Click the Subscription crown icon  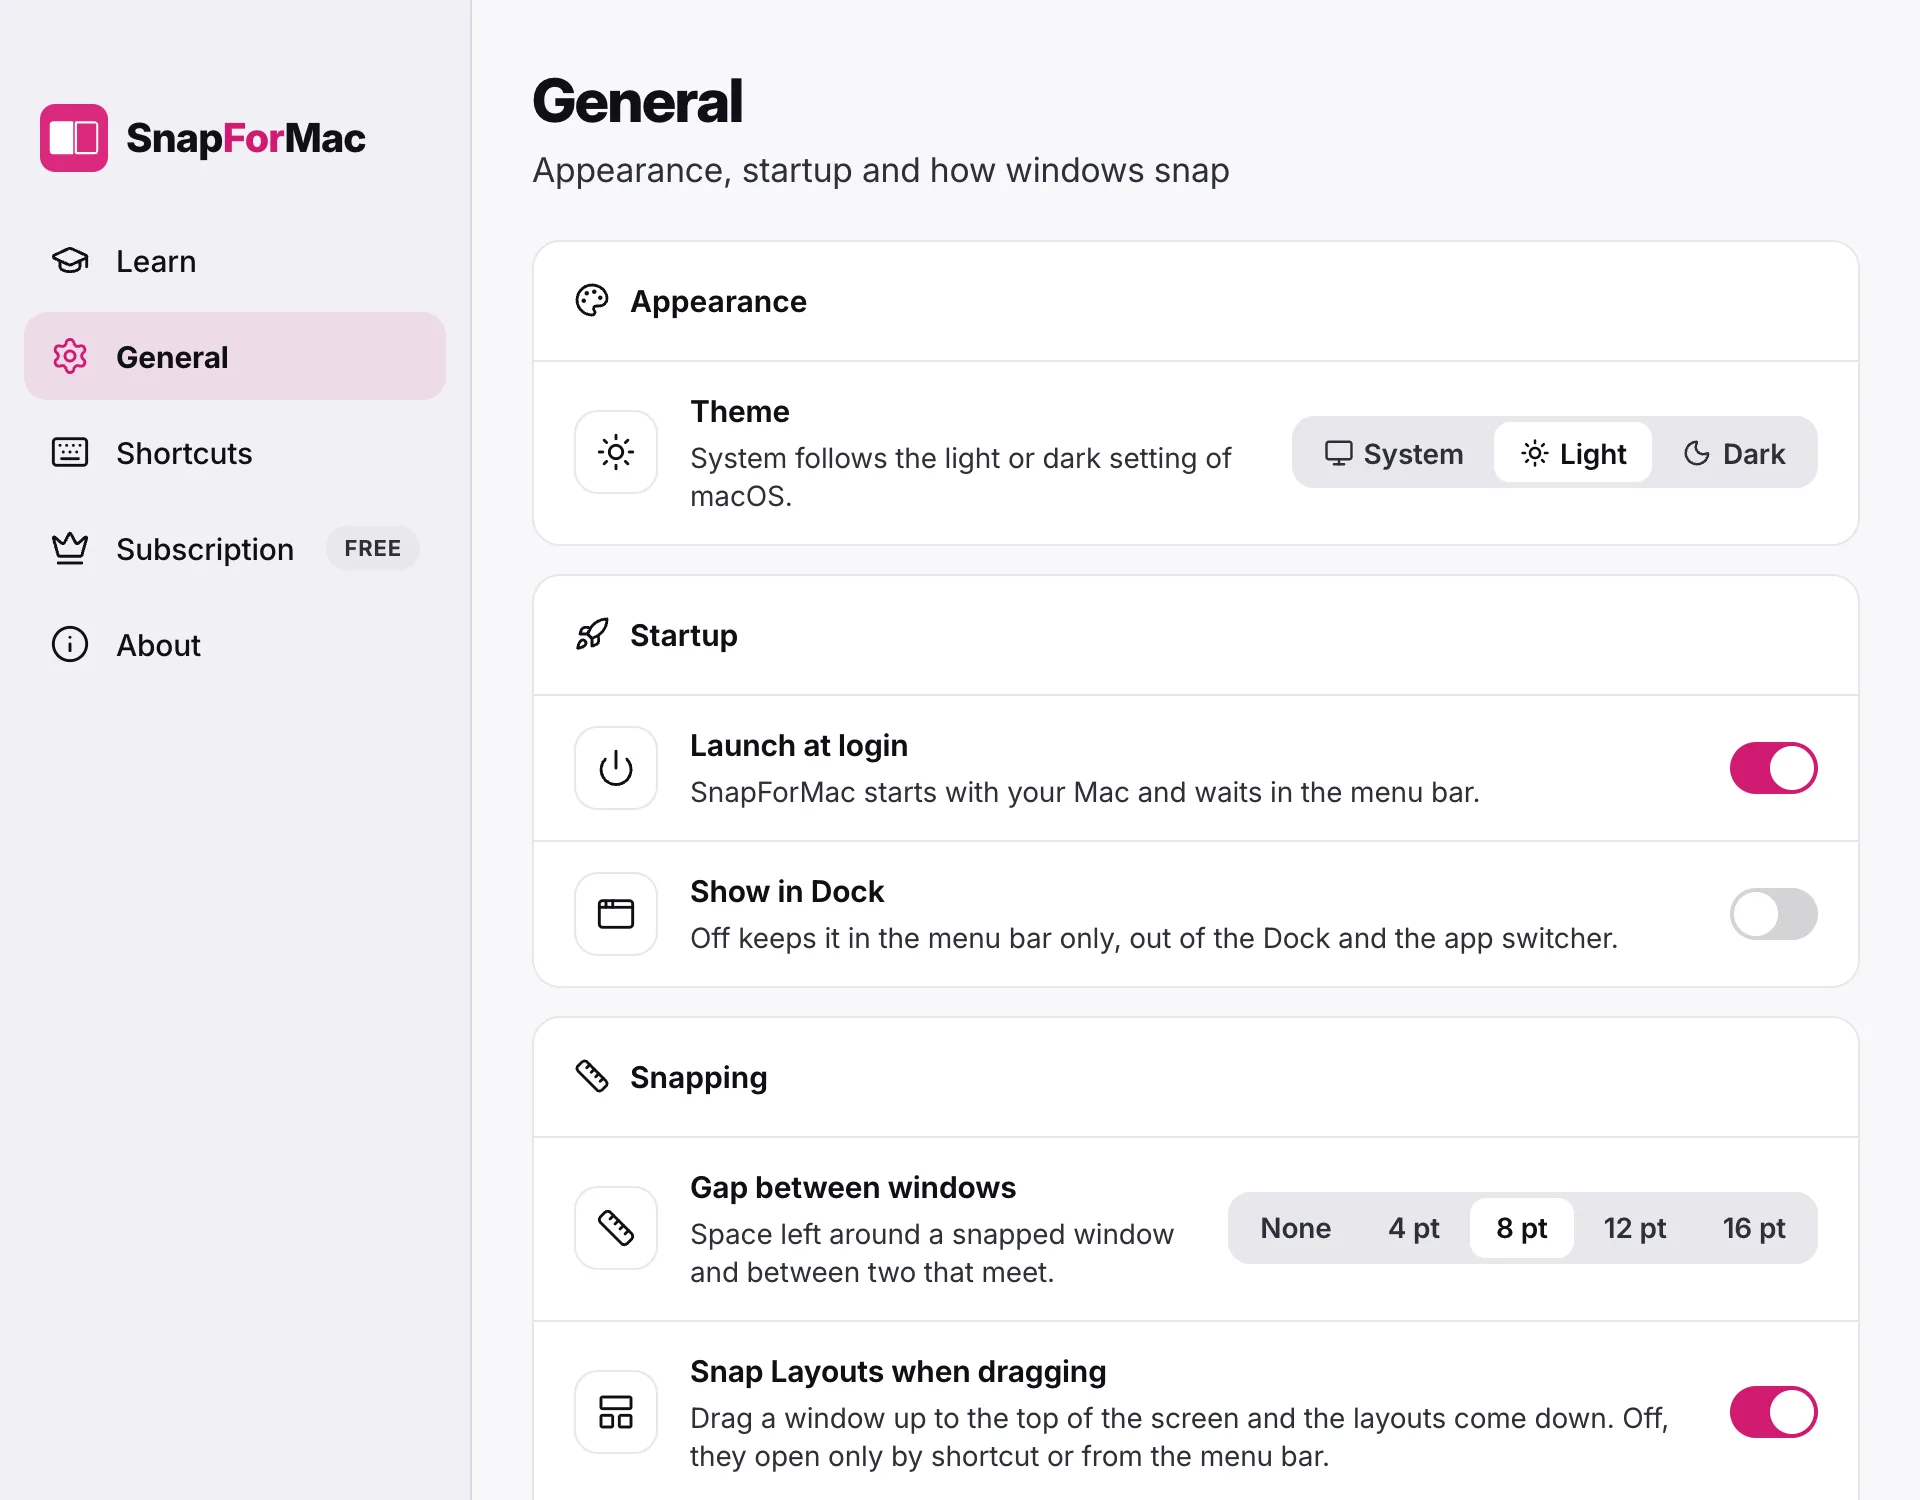70,549
